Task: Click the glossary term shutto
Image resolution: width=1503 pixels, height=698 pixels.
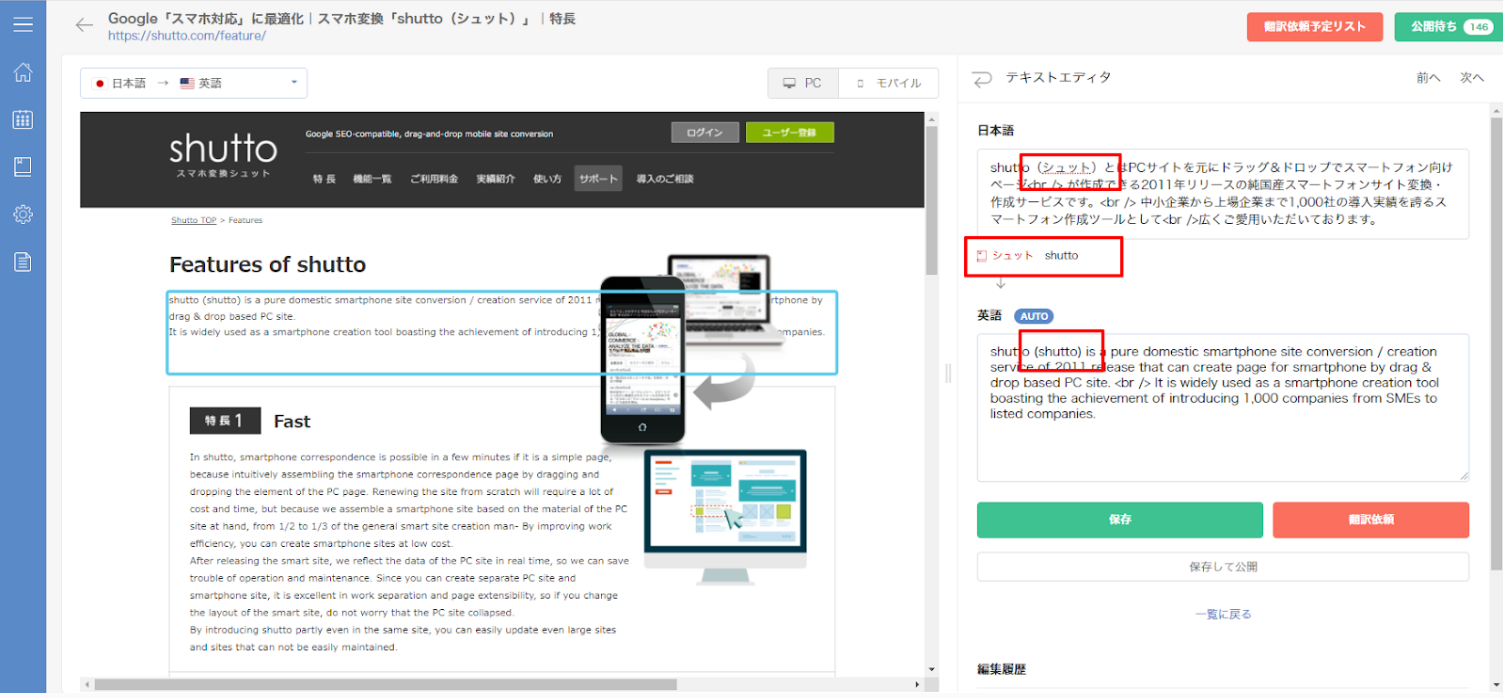Action: pos(1061,256)
